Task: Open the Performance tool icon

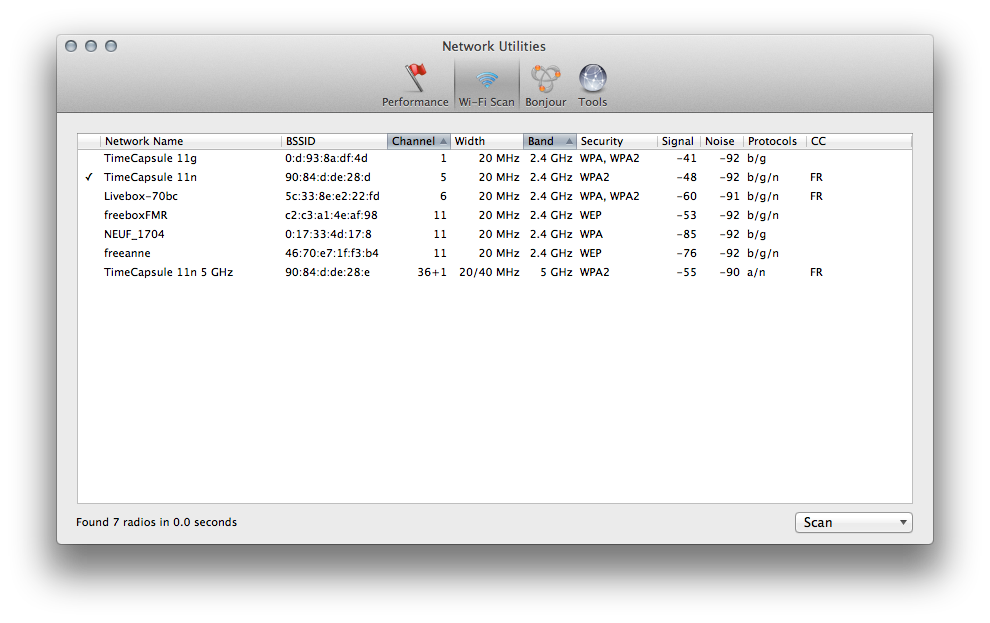Action: click(415, 80)
